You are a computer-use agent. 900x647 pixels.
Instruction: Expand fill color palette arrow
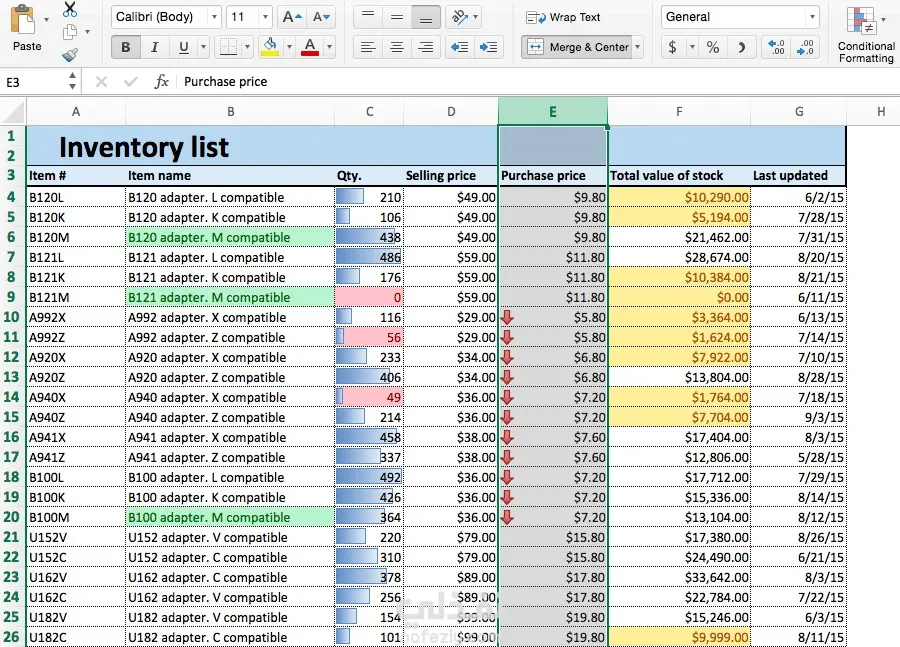[x=289, y=47]
